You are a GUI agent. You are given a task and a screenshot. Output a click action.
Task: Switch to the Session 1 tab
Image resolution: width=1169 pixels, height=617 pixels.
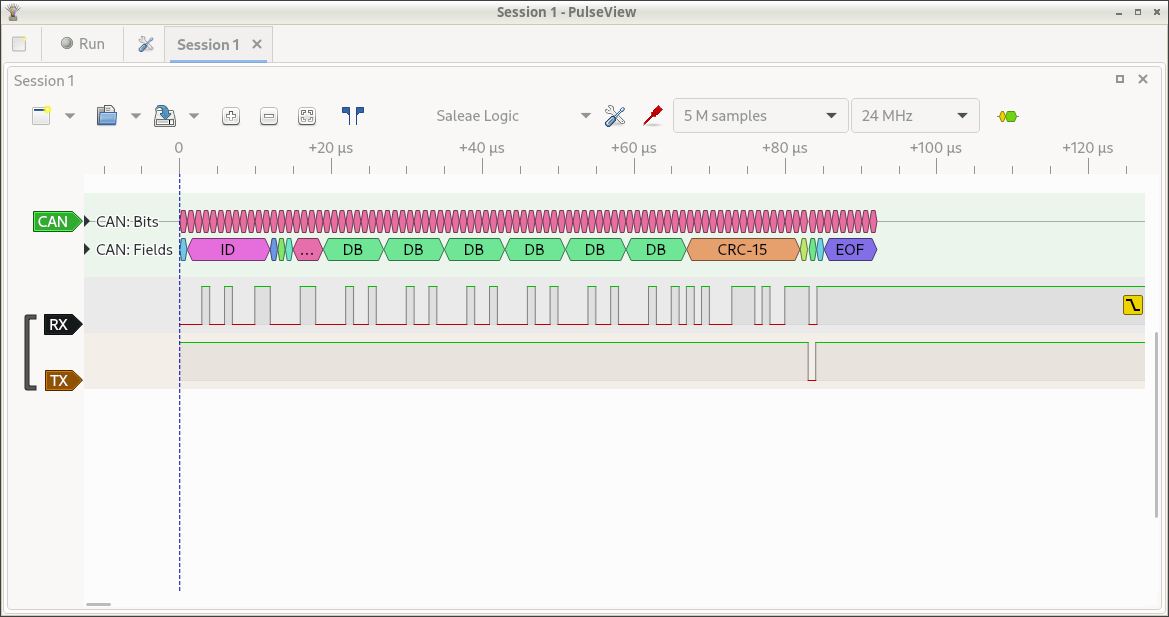[208, 44]
